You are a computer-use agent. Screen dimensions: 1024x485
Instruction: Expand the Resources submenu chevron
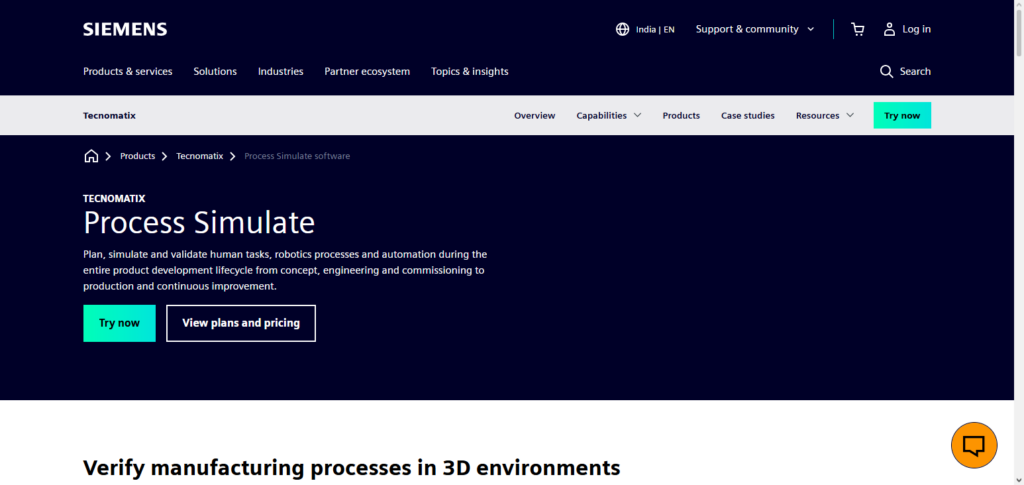(x=850, y=116)
